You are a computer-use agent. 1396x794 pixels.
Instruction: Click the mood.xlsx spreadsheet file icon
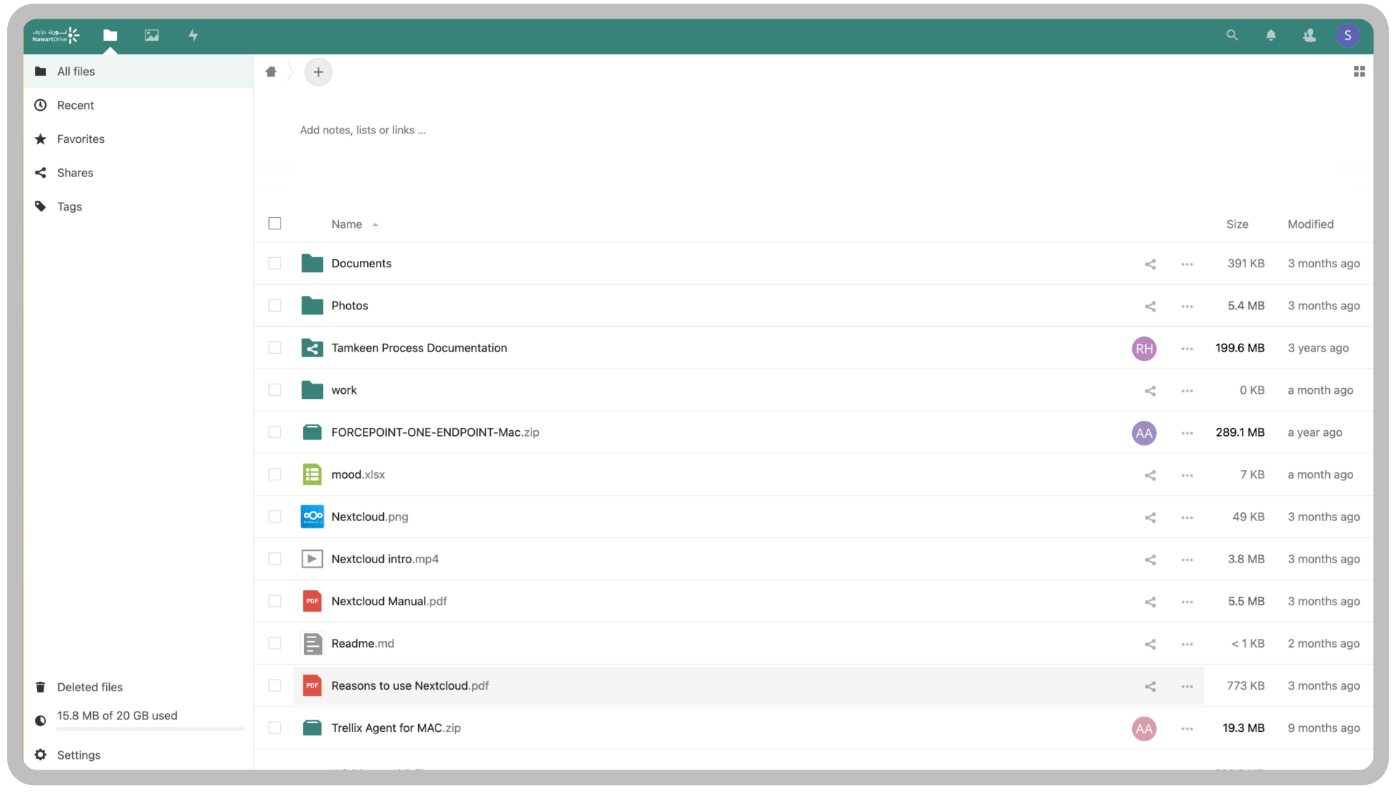click(312, 475)
